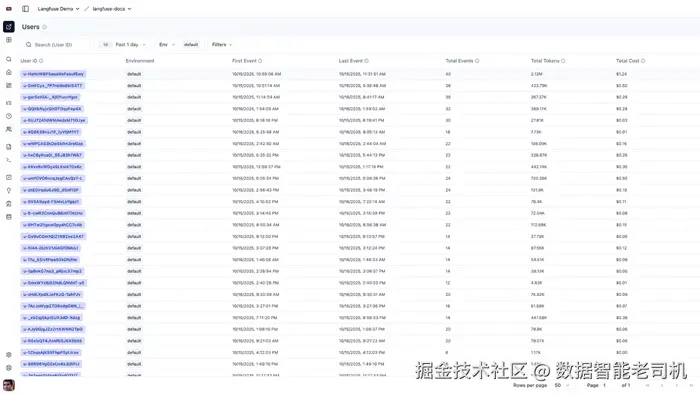Go to the next page arrow

pyautogui.click(x=677, y=385)
